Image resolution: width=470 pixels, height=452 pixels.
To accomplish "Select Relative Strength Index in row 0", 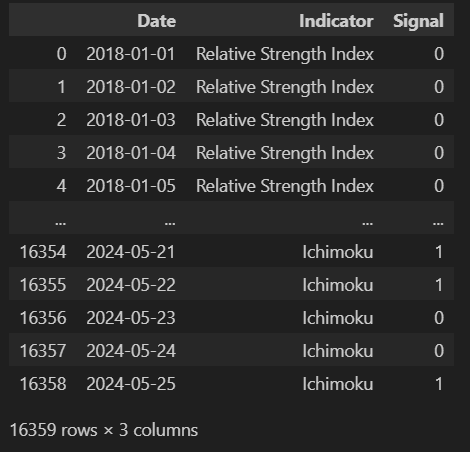I will point(285,54).
